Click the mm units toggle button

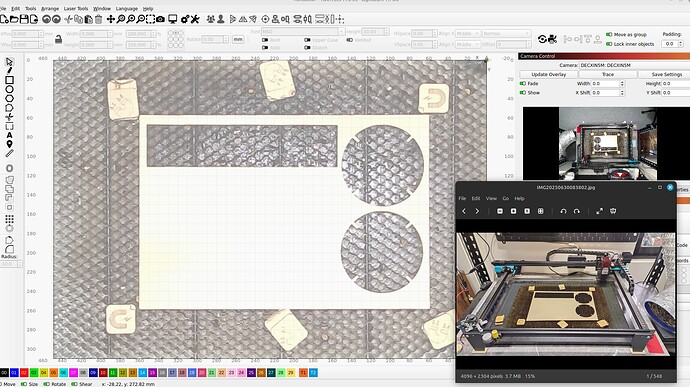pyautogui.click(x=238, y=40)
